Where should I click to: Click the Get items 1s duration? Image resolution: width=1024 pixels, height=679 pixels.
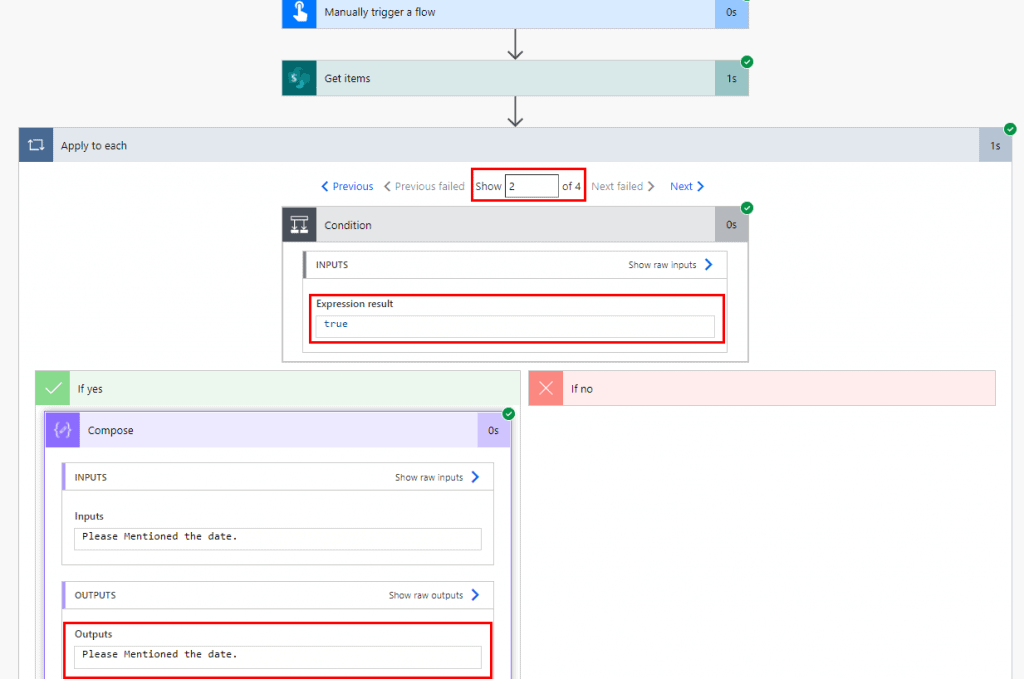731,78
